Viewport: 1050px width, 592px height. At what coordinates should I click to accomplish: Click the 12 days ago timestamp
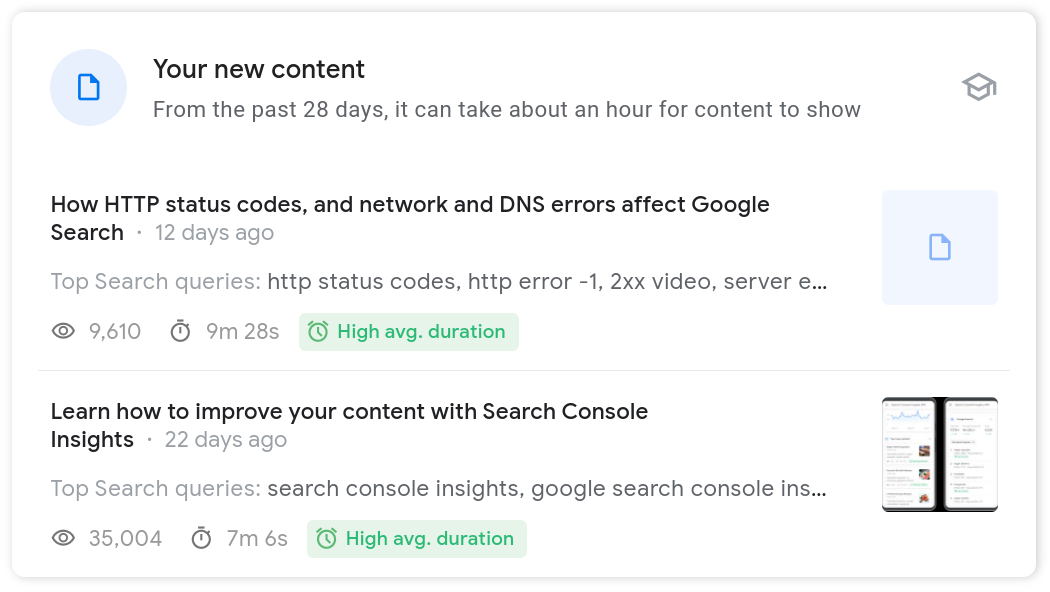pyautogui.click(x=214, y=232)
